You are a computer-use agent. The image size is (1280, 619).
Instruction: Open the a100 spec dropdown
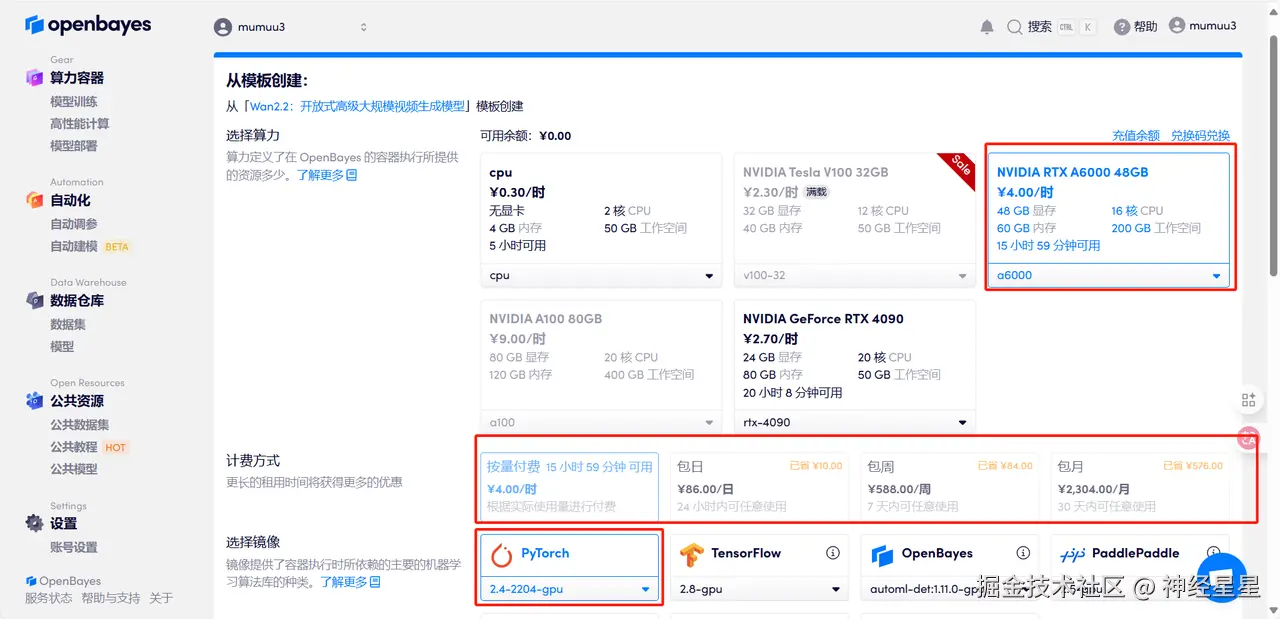600,422
